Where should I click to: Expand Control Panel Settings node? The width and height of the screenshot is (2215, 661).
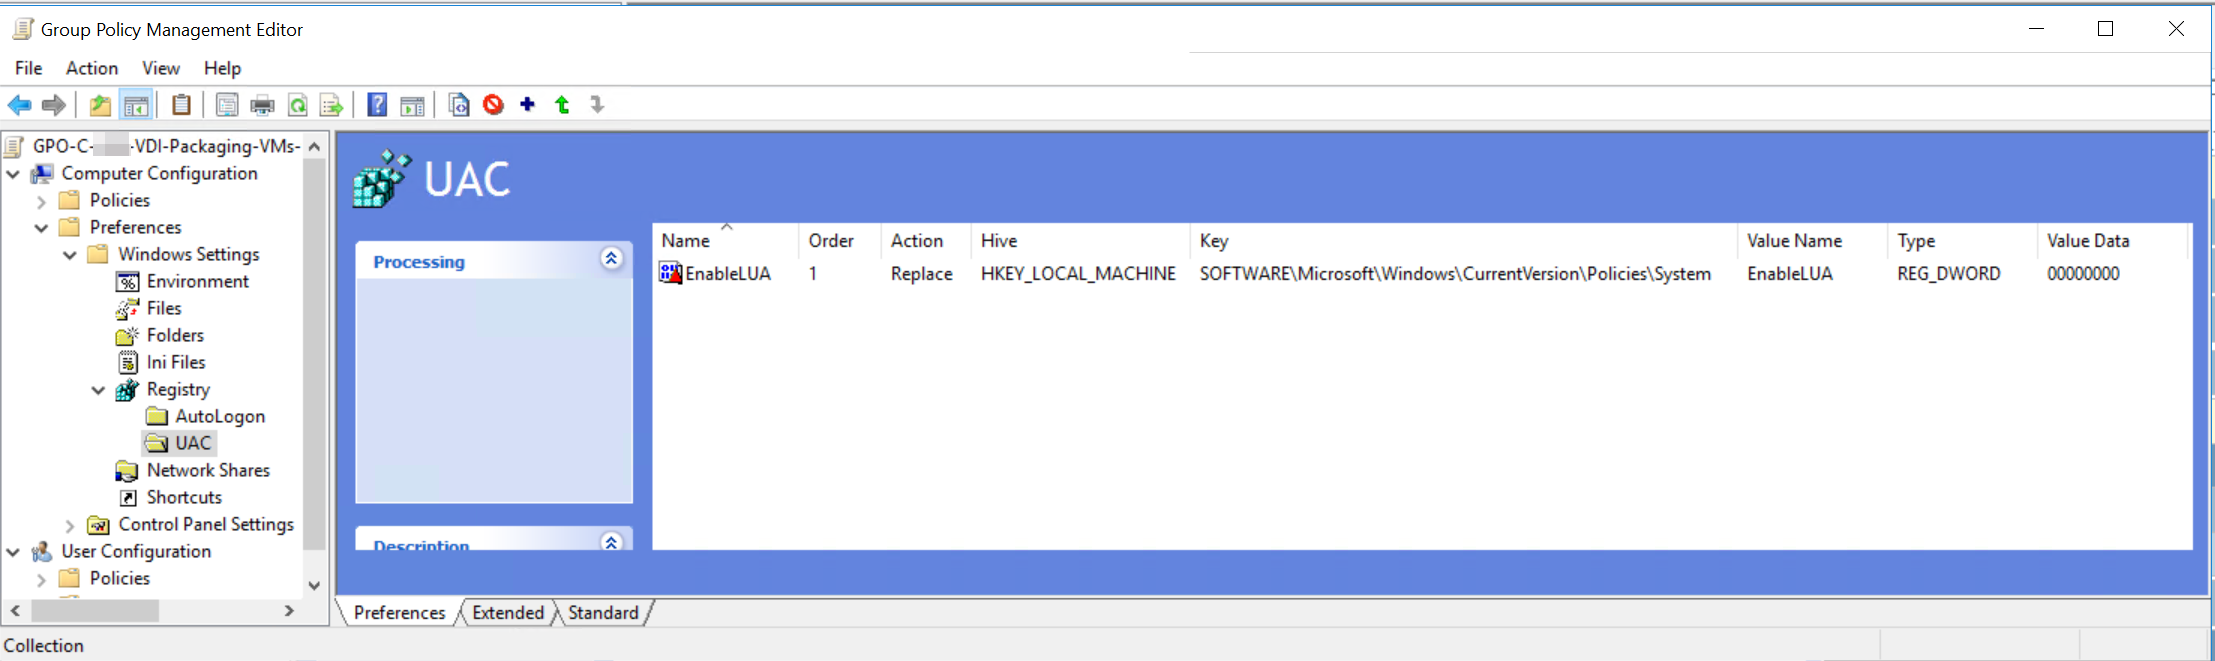pyautogui.click(x=69, y=525)
